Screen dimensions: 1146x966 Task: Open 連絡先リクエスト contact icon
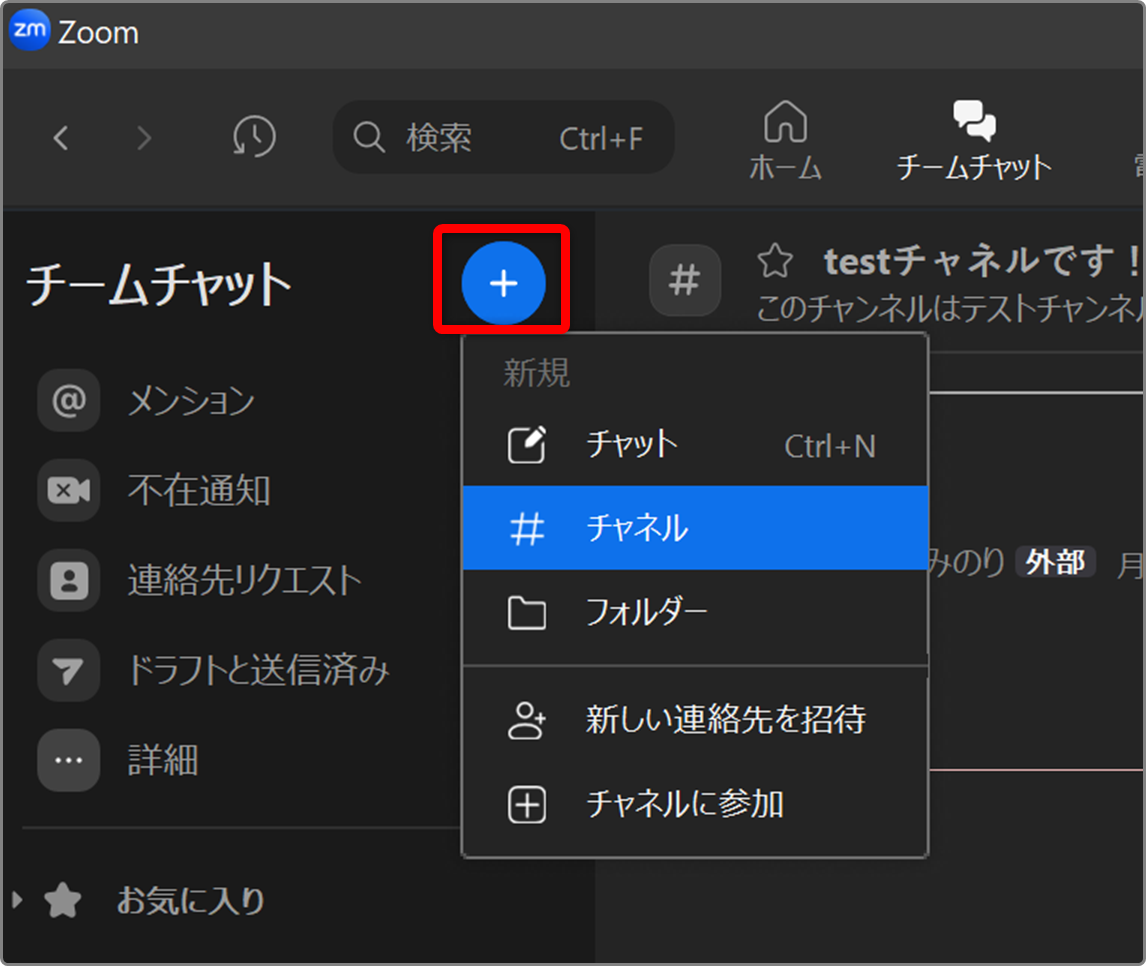coord(69,580)
